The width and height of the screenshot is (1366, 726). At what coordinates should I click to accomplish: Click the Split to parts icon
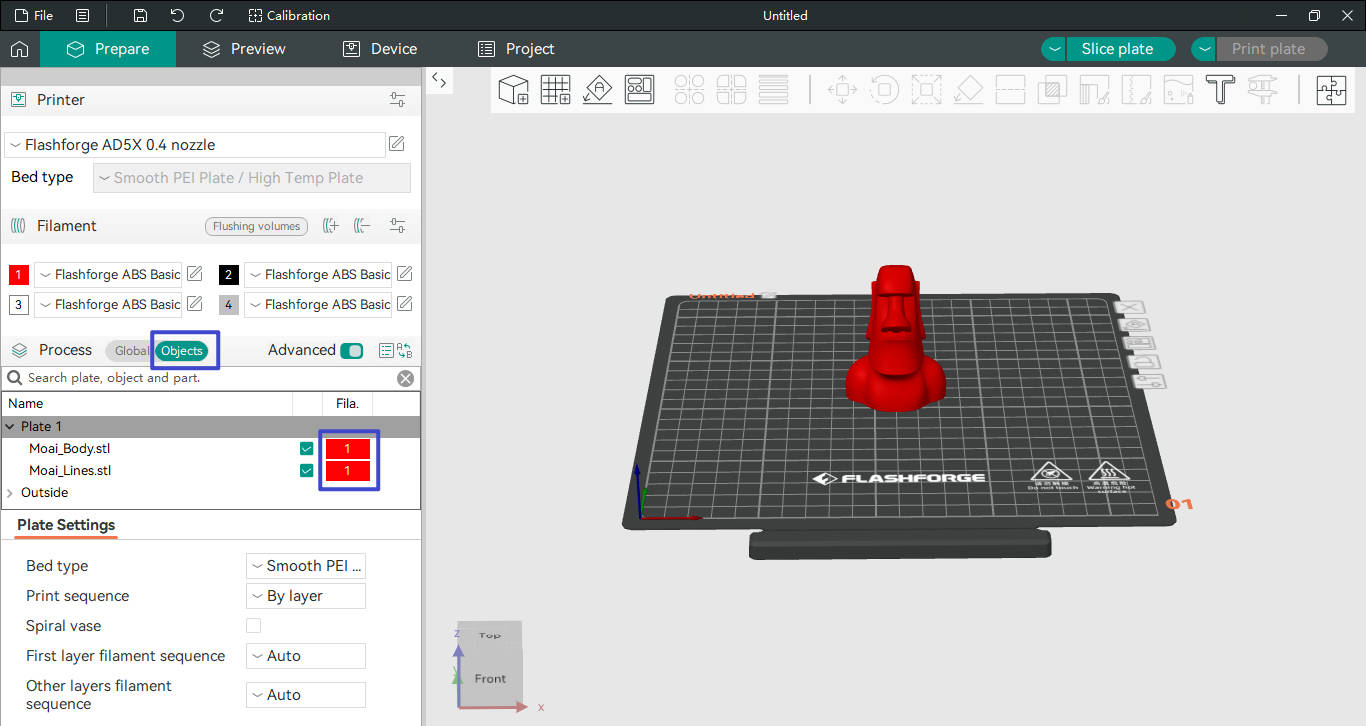coord(731,90)
